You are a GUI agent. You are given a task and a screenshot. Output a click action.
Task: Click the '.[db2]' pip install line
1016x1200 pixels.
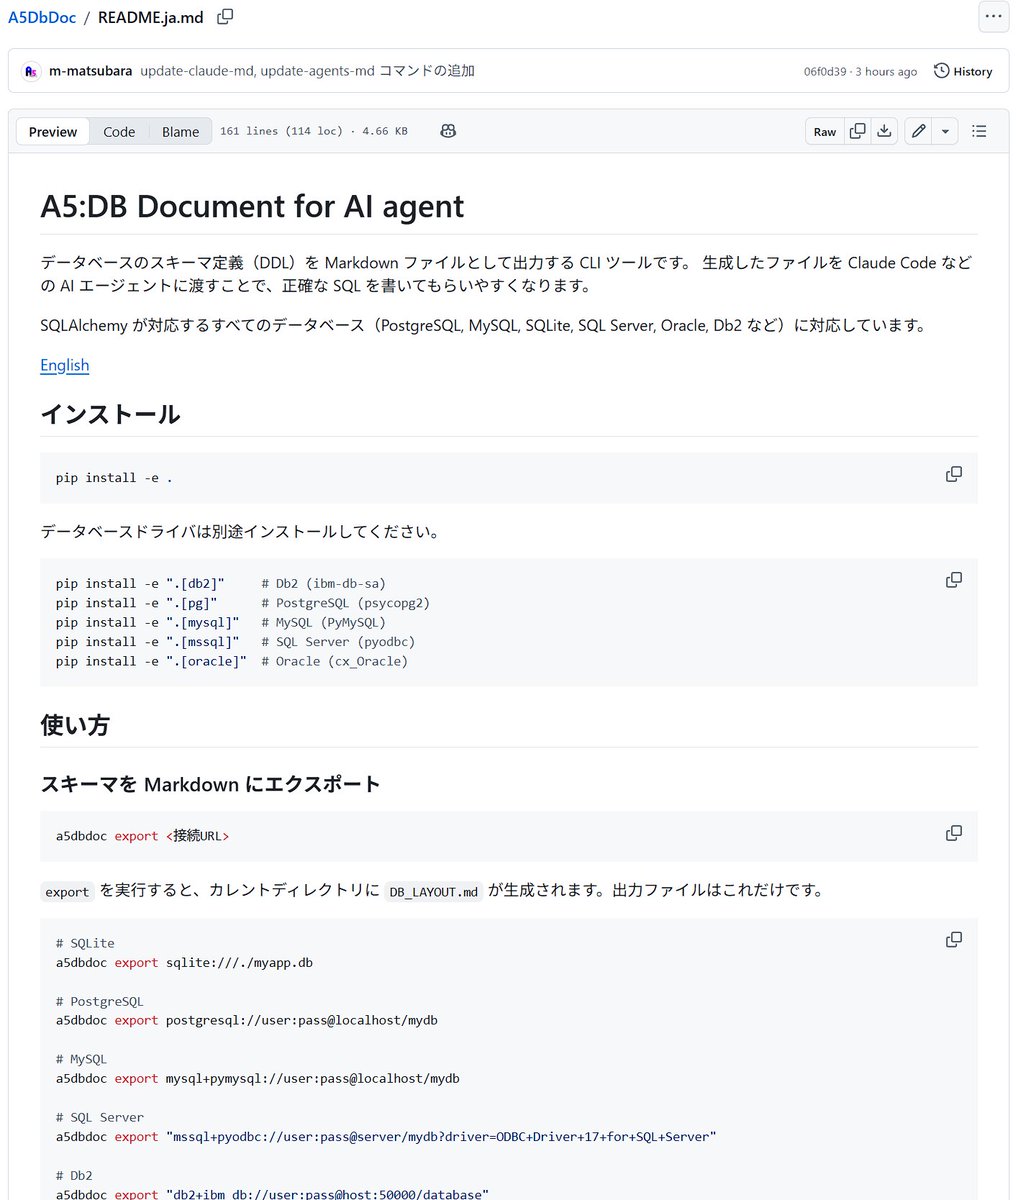pos(221,583)
